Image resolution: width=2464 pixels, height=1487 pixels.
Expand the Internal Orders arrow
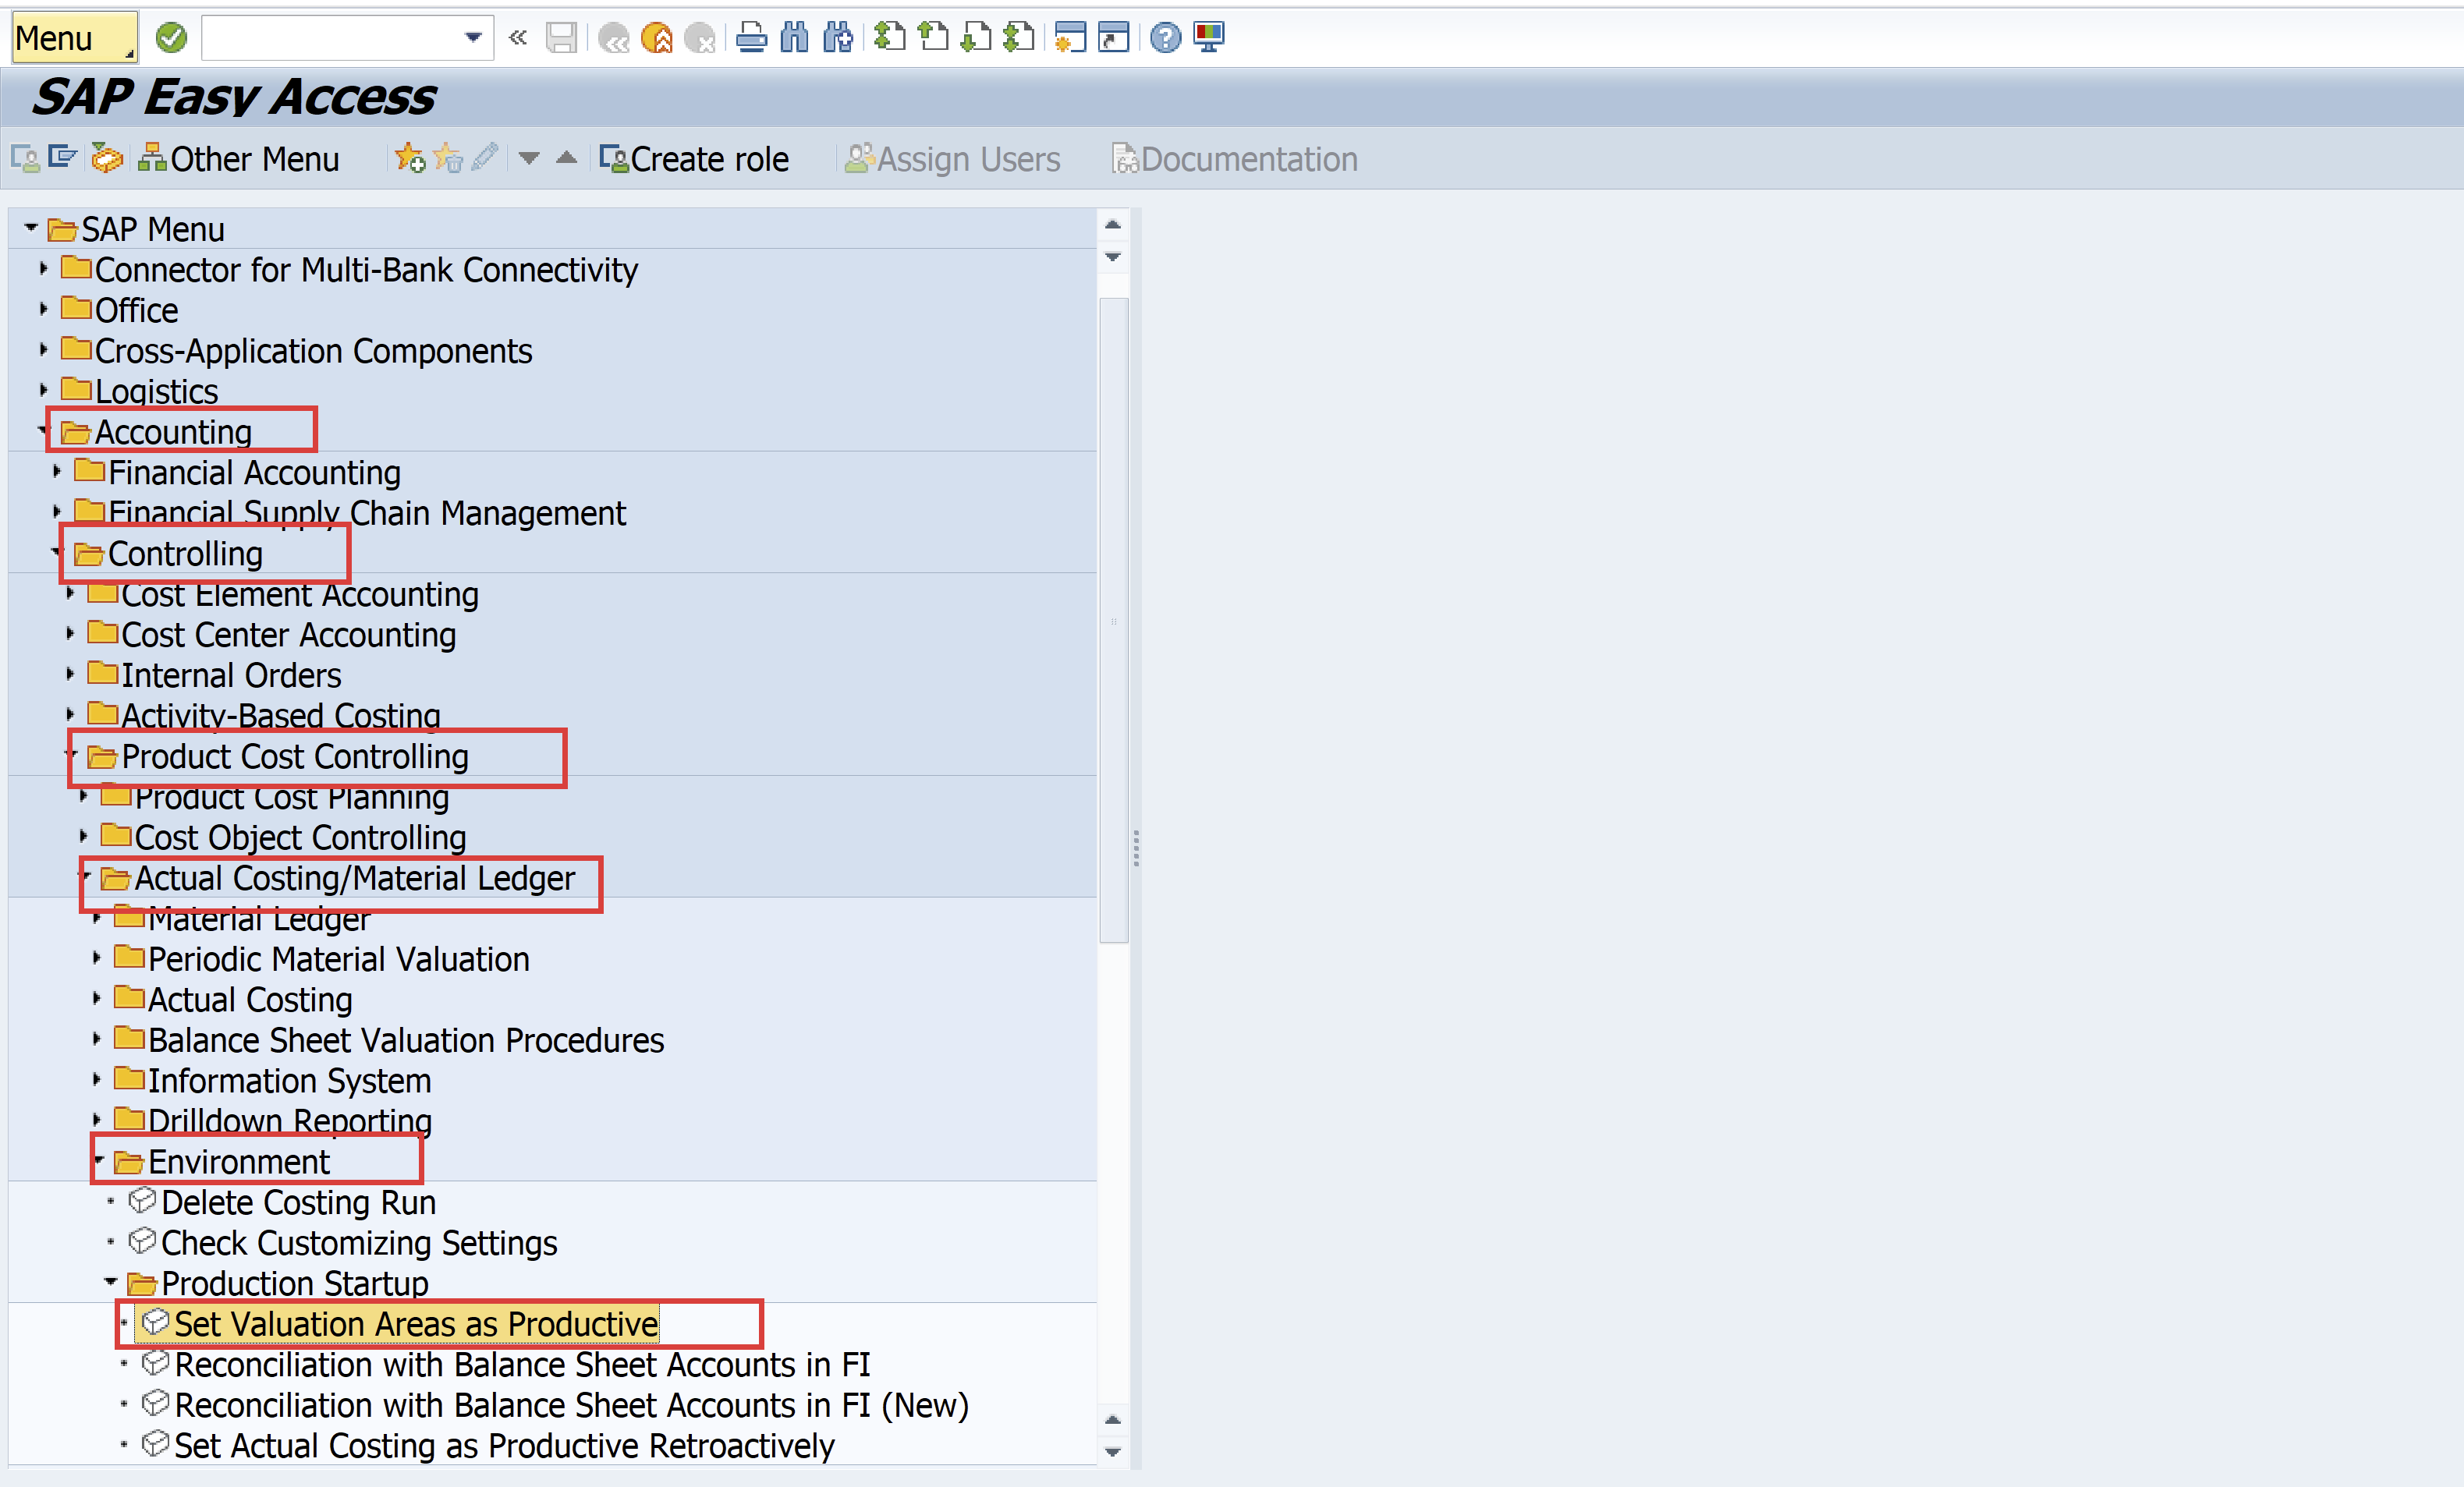(x=71, y=674)
